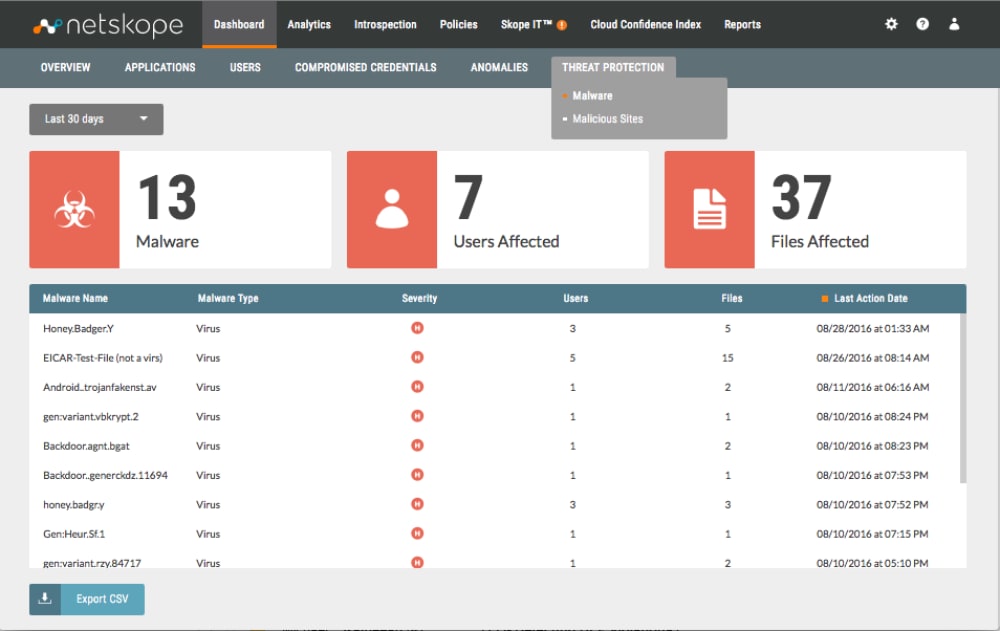Viewport: 1000px width, 631px height.
Task: Click severity icon for Android..trojanfakenst.av
Action: click(417, 387)
